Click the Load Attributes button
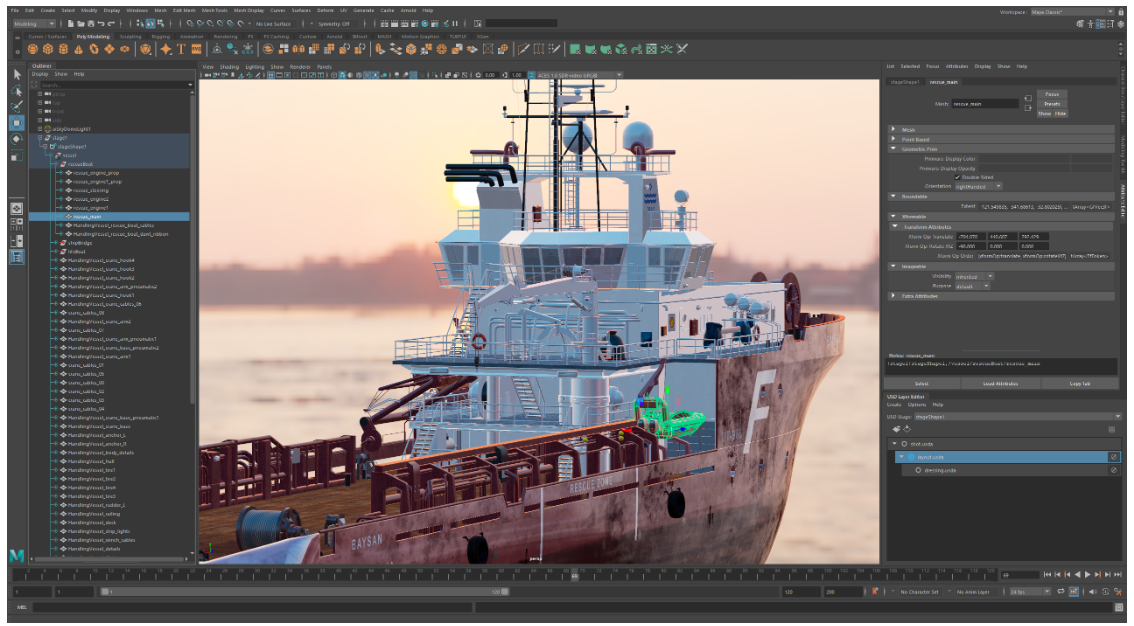The image size is (1134, 626). 999,383
